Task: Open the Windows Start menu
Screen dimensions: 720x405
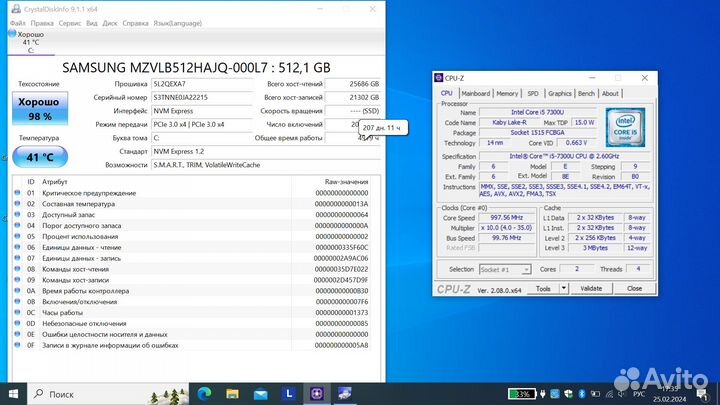Action: pyautogui.click(x=13, y=394)
